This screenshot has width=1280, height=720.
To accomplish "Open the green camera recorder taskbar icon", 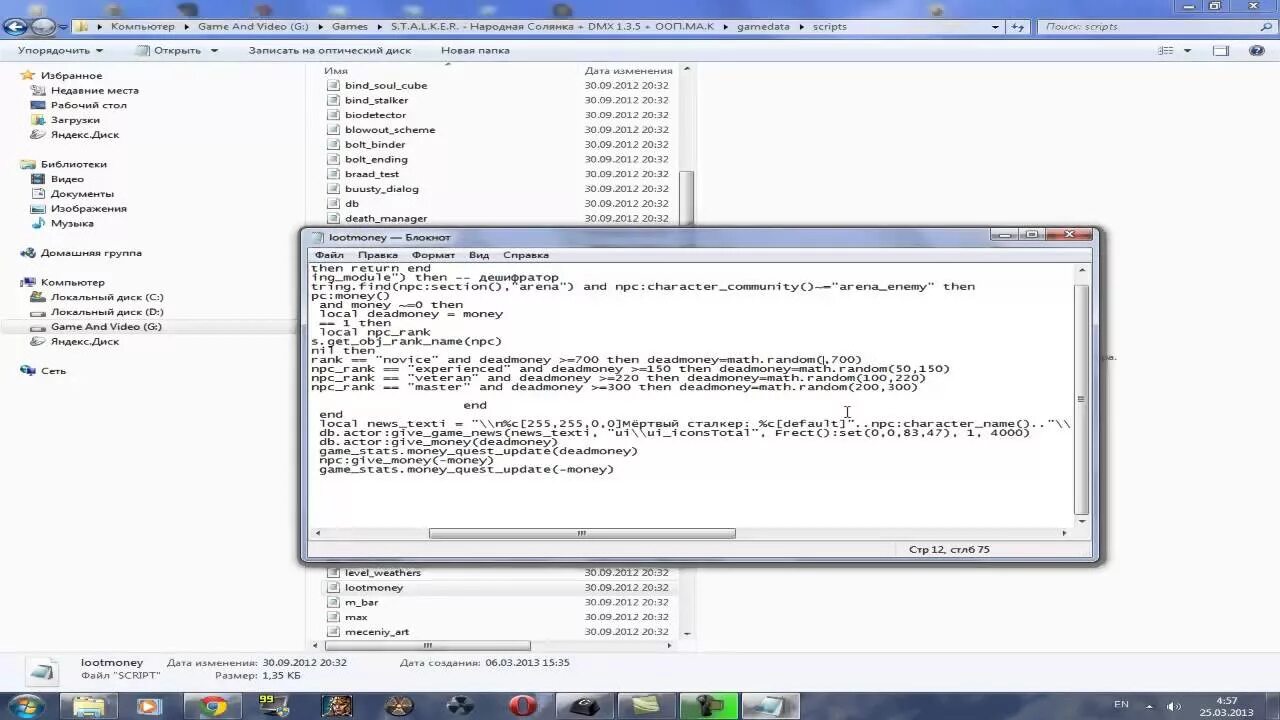I will point(709,706).
